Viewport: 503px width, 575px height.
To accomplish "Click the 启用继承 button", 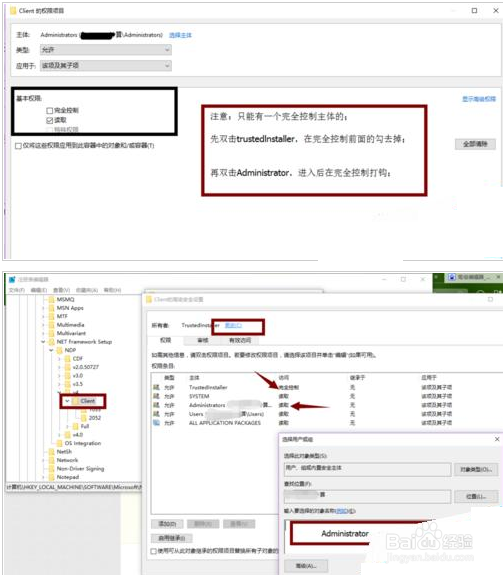I will pos(172,538).
